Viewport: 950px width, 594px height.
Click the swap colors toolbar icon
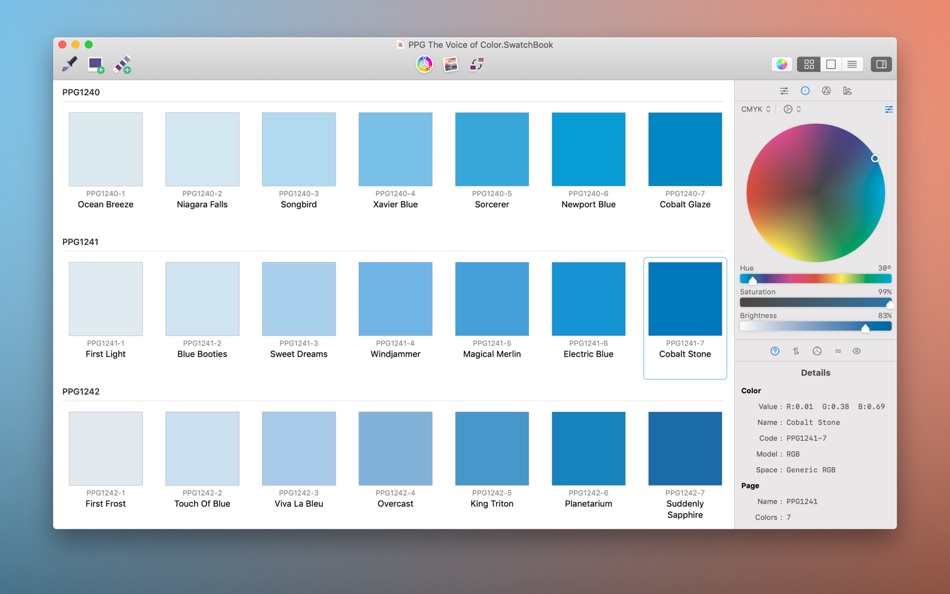tap(477, 65)
